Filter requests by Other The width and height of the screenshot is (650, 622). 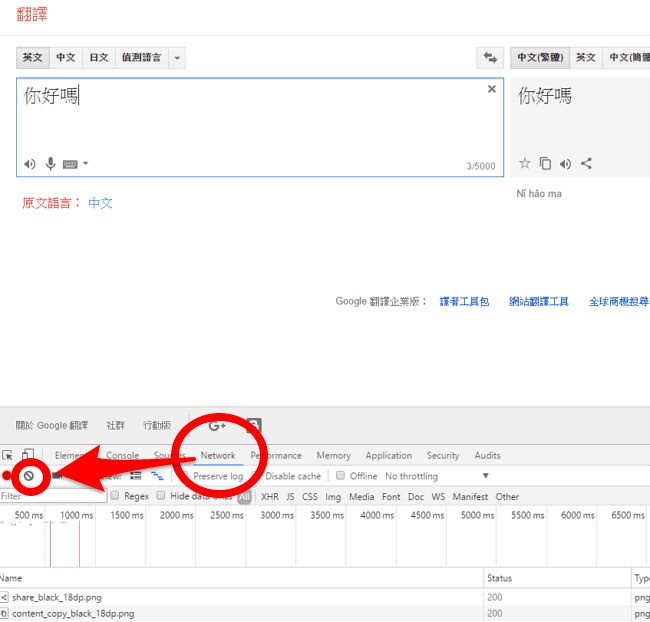point(507,496)
